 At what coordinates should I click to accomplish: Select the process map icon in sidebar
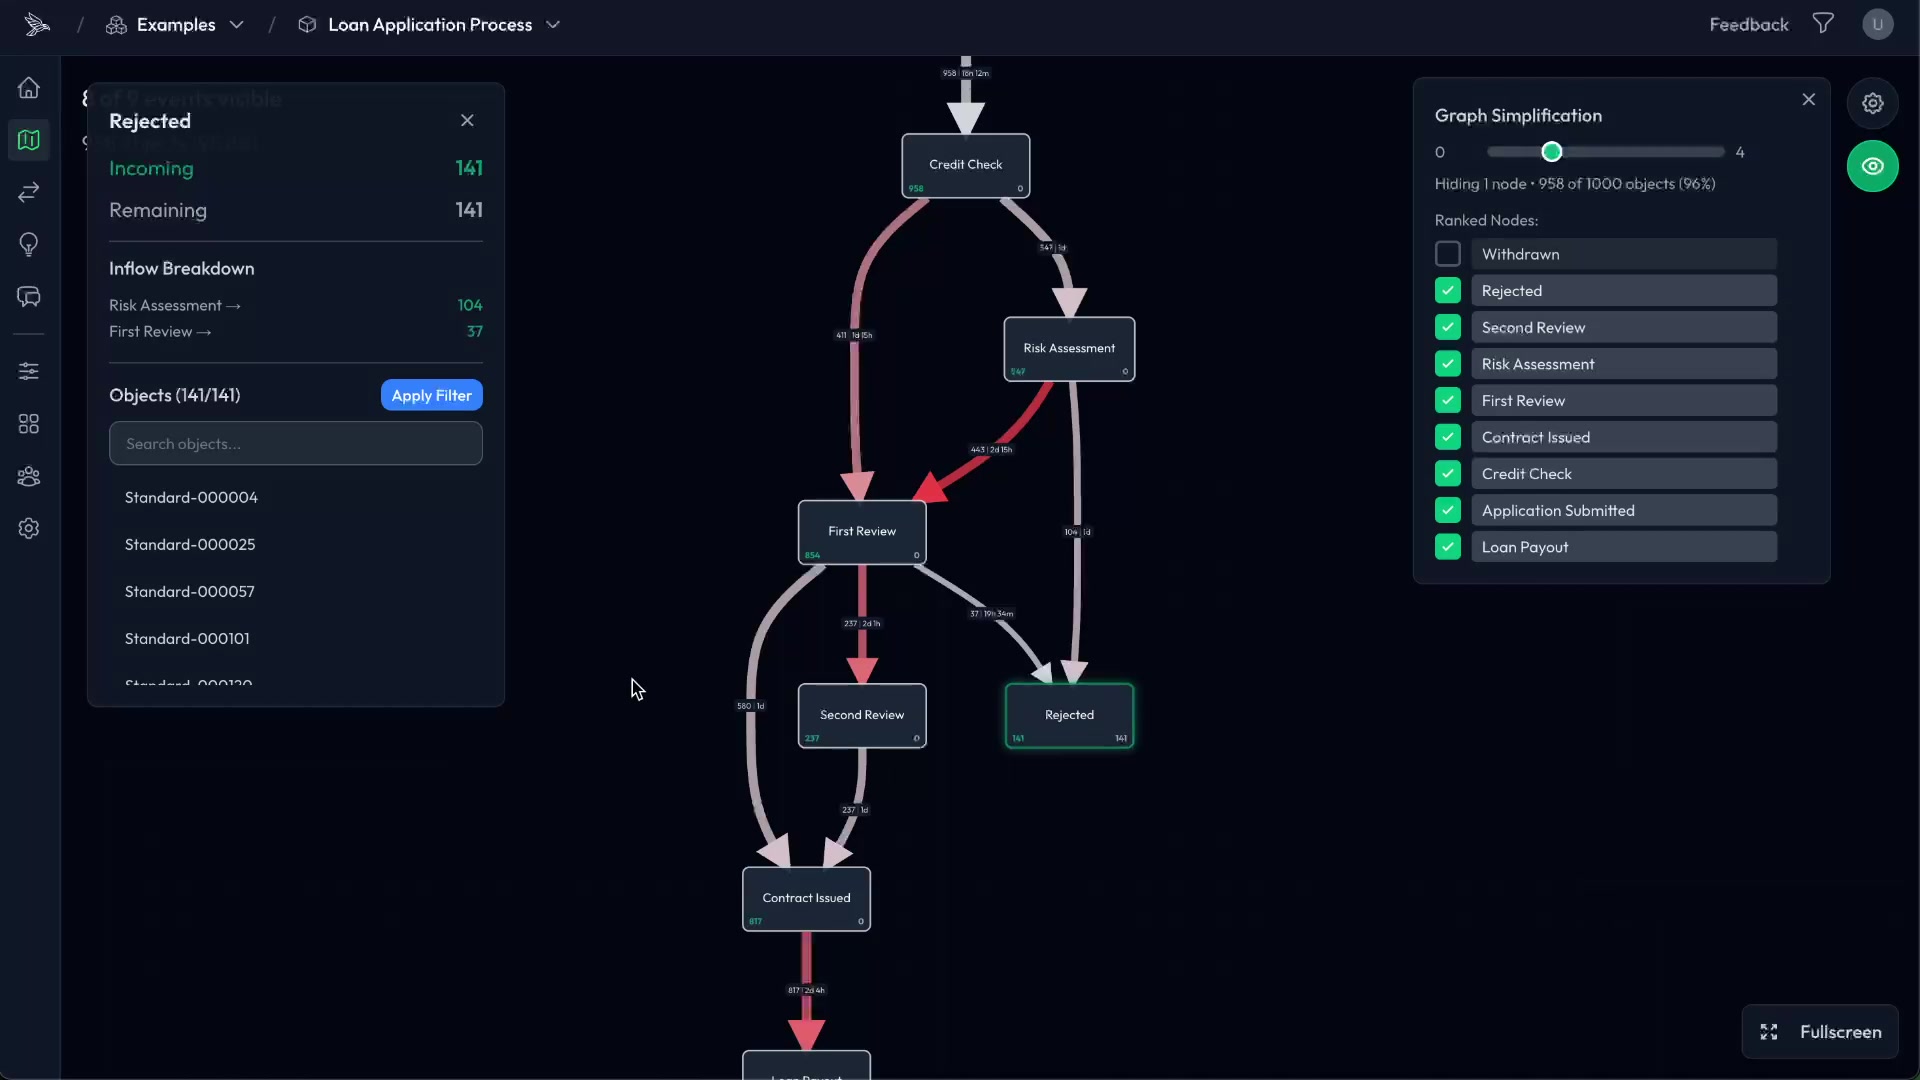[x=28, y=140]
